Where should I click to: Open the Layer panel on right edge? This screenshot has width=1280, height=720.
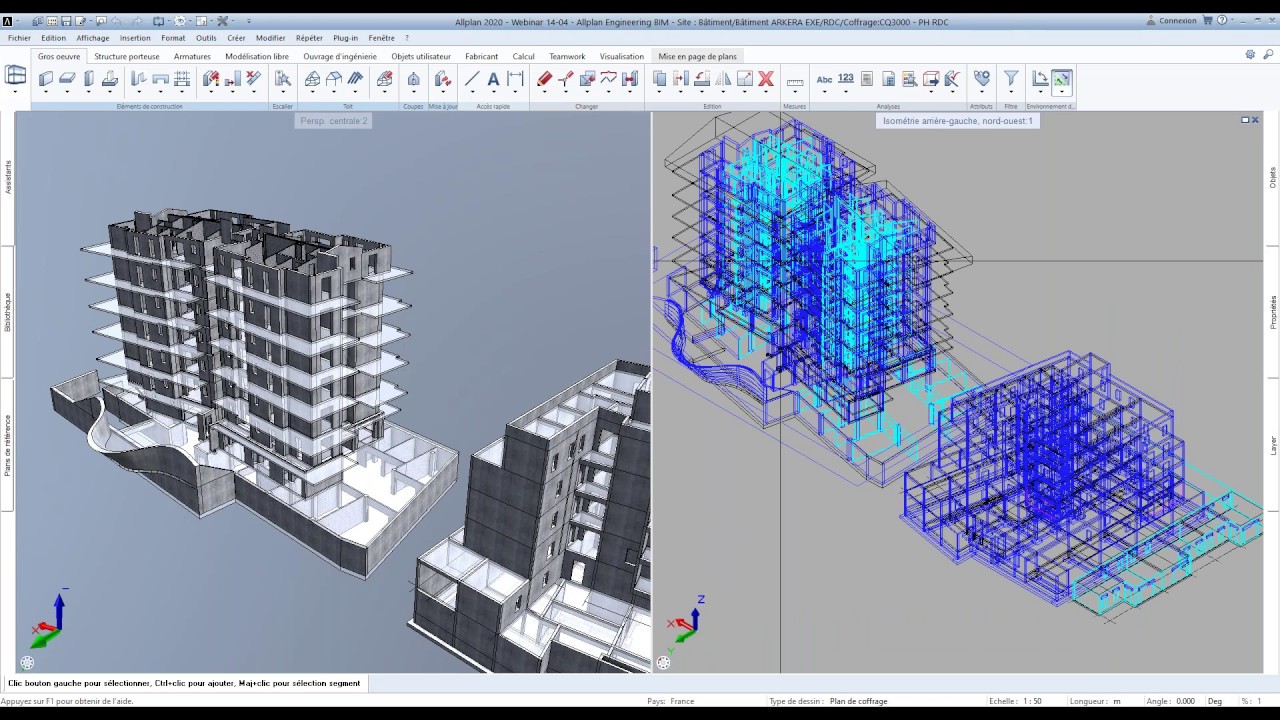(1273, 445)
